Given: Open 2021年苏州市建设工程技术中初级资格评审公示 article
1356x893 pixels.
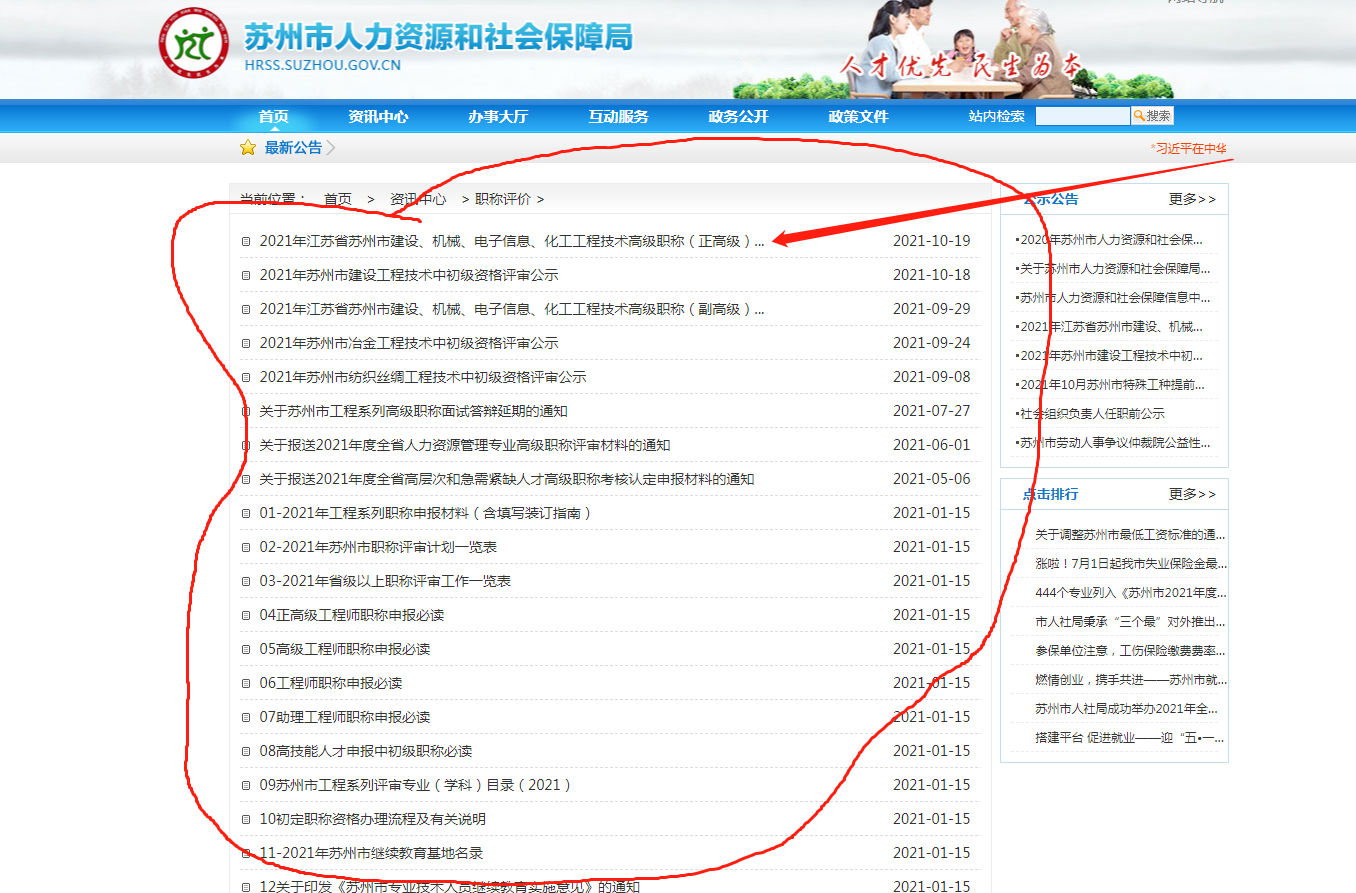Looking at the screenshot, I should click(408, 275).
